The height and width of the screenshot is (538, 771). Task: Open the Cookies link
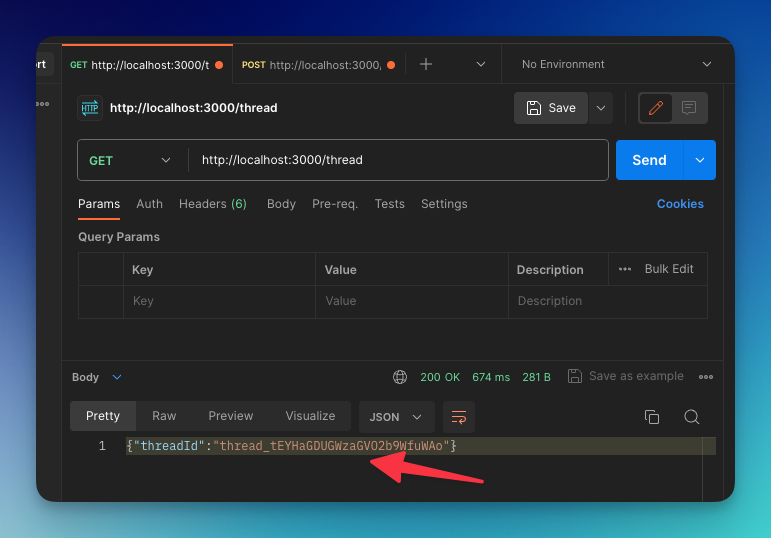pos(680,204)
